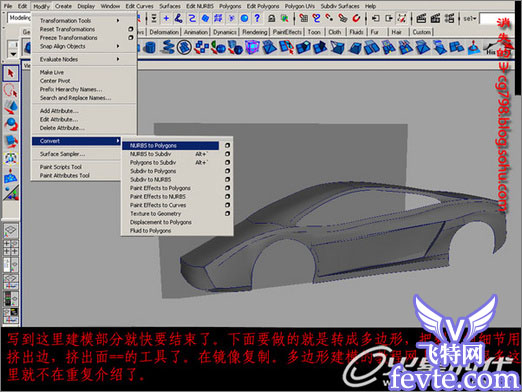Choose NURBS to Polygons
The width and height of the screenshot is (522, 392).
[153, 146]
